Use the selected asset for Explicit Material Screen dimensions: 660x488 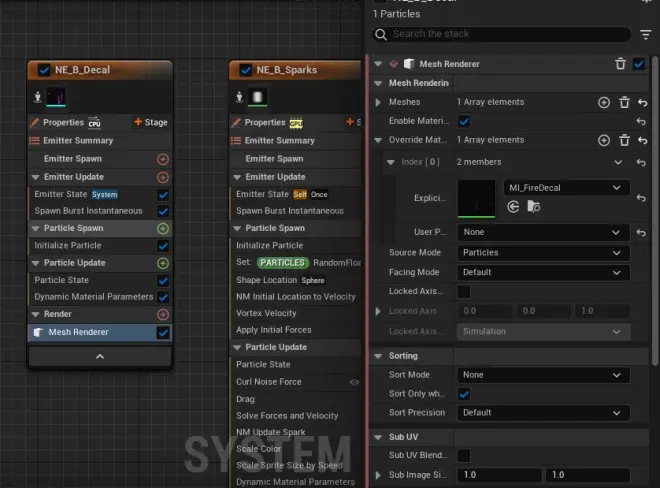pyautogui.click(x=513, y=207)
